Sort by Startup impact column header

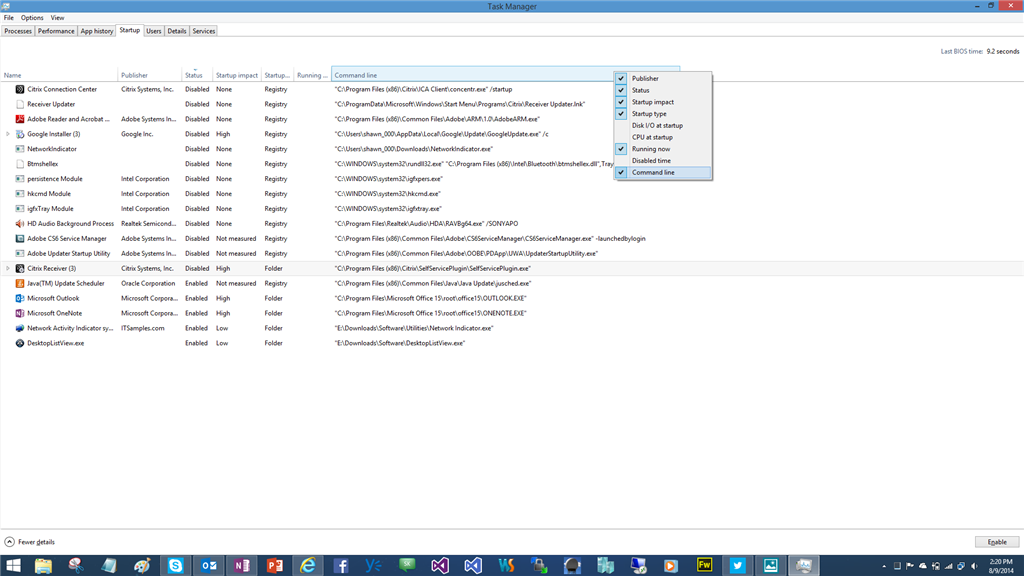237,75
